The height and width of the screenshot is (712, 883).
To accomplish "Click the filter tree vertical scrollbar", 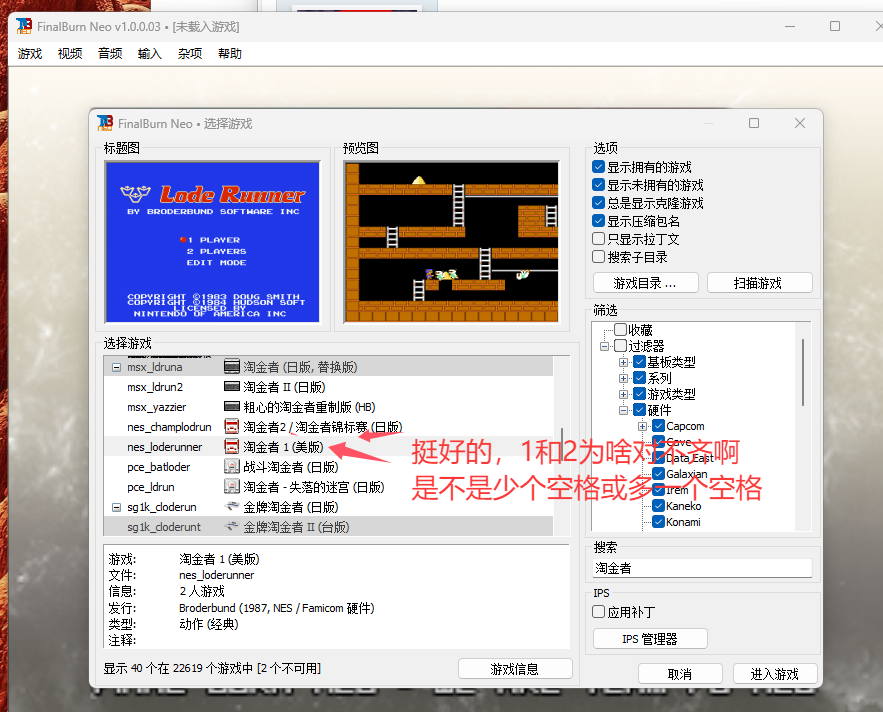I will pyautogui.click(x=803, y=372).
